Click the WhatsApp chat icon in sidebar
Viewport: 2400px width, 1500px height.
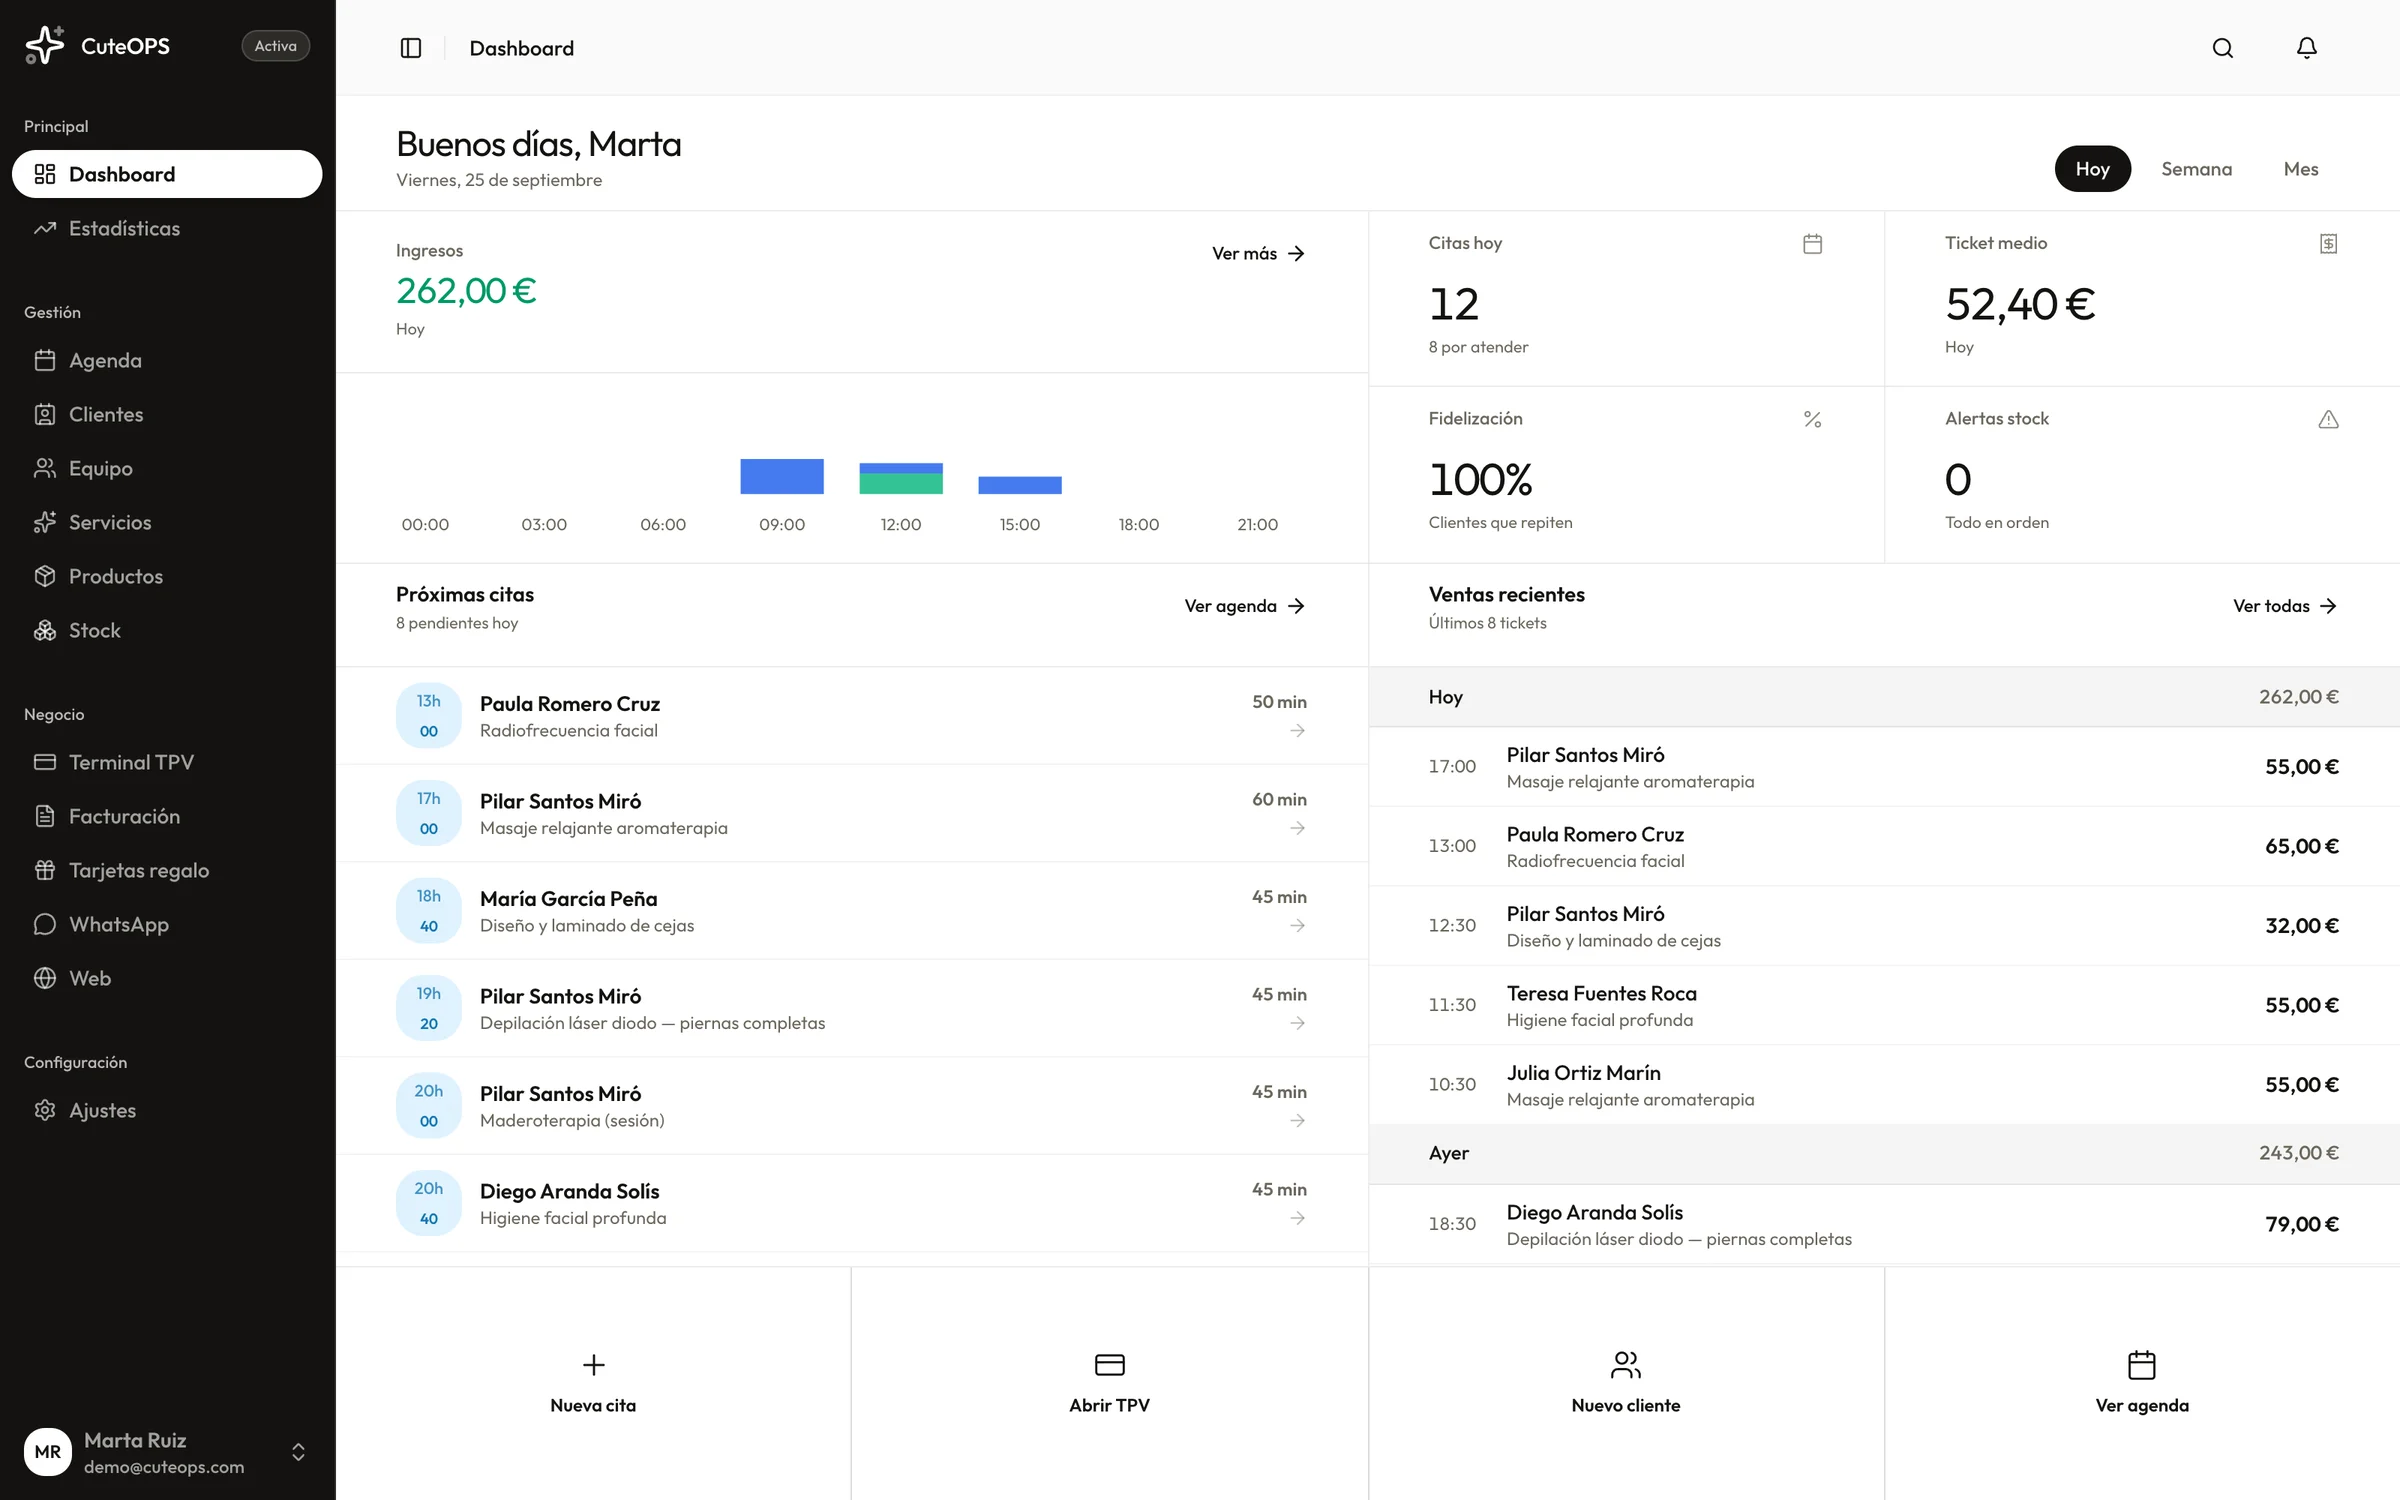(45, 924)
